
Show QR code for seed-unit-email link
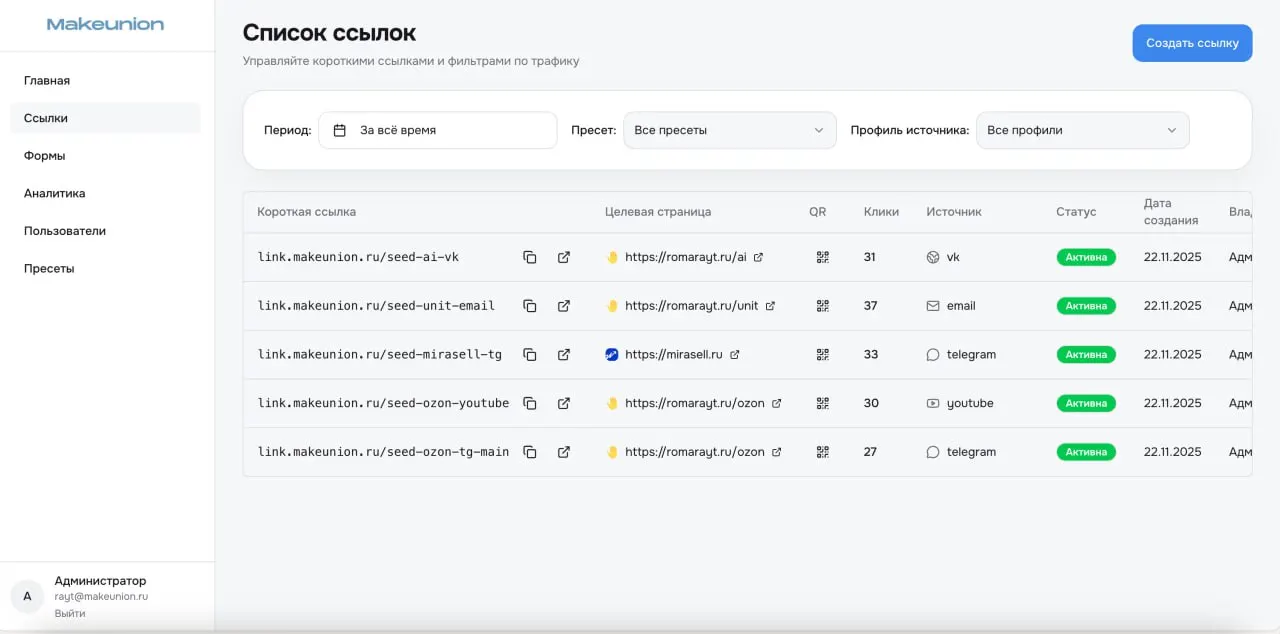(x=823, y=306)
